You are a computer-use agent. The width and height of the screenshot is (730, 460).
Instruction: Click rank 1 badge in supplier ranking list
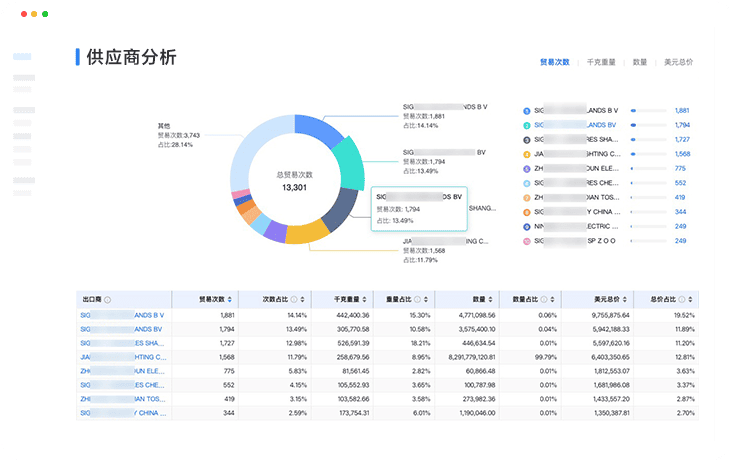coord(526,110)
